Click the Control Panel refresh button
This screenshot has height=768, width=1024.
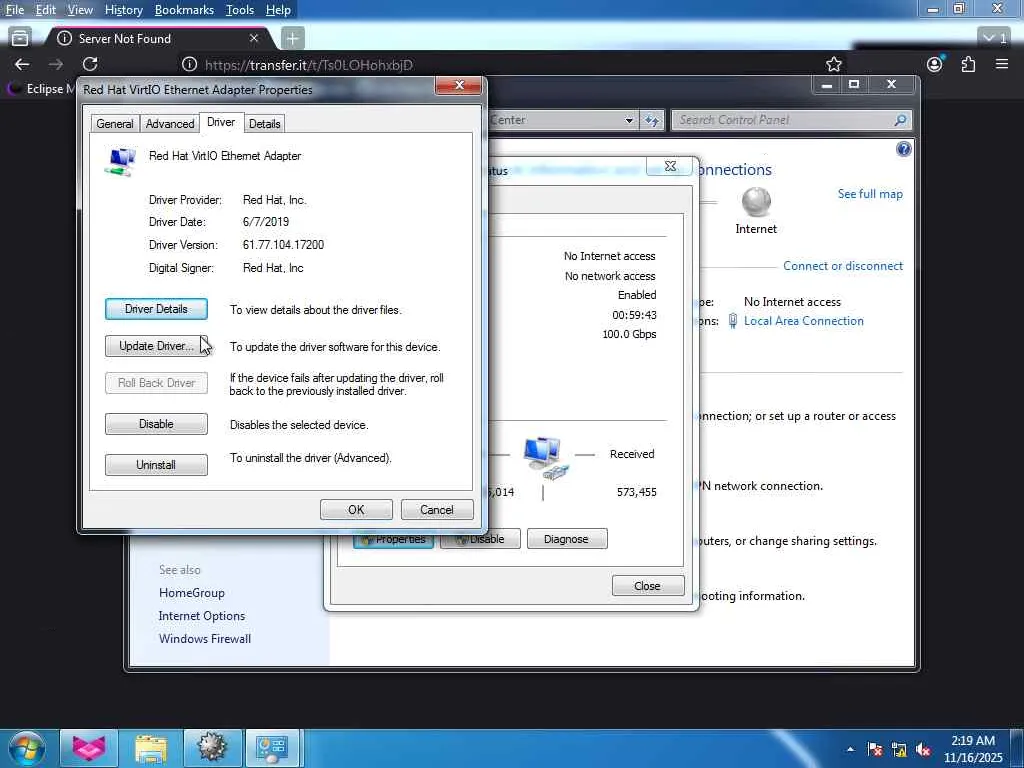click(x=652, y=120)
